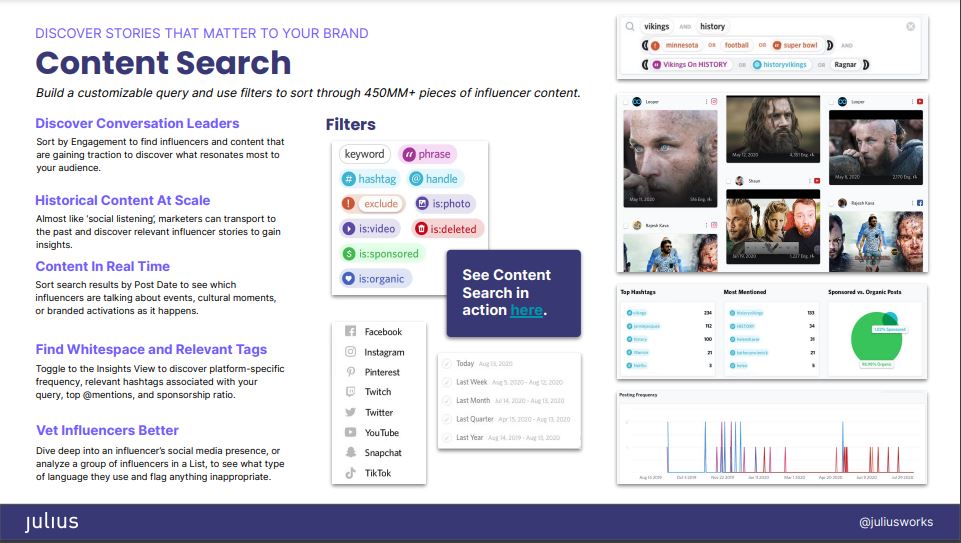Select the Last Quarter check circle

click(447, 419)
